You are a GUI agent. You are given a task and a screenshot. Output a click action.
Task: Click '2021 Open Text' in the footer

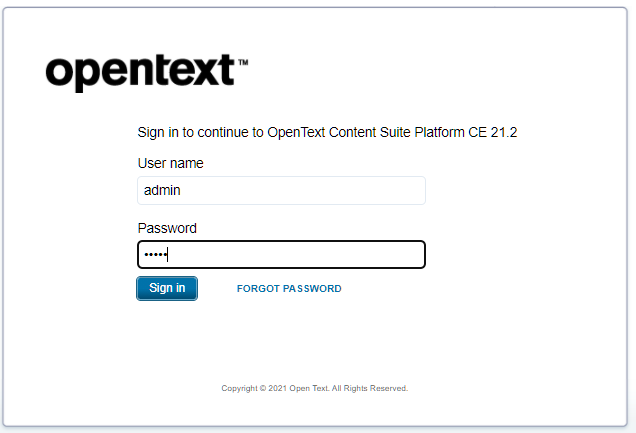pyautogui.click(x=298, y=388)
